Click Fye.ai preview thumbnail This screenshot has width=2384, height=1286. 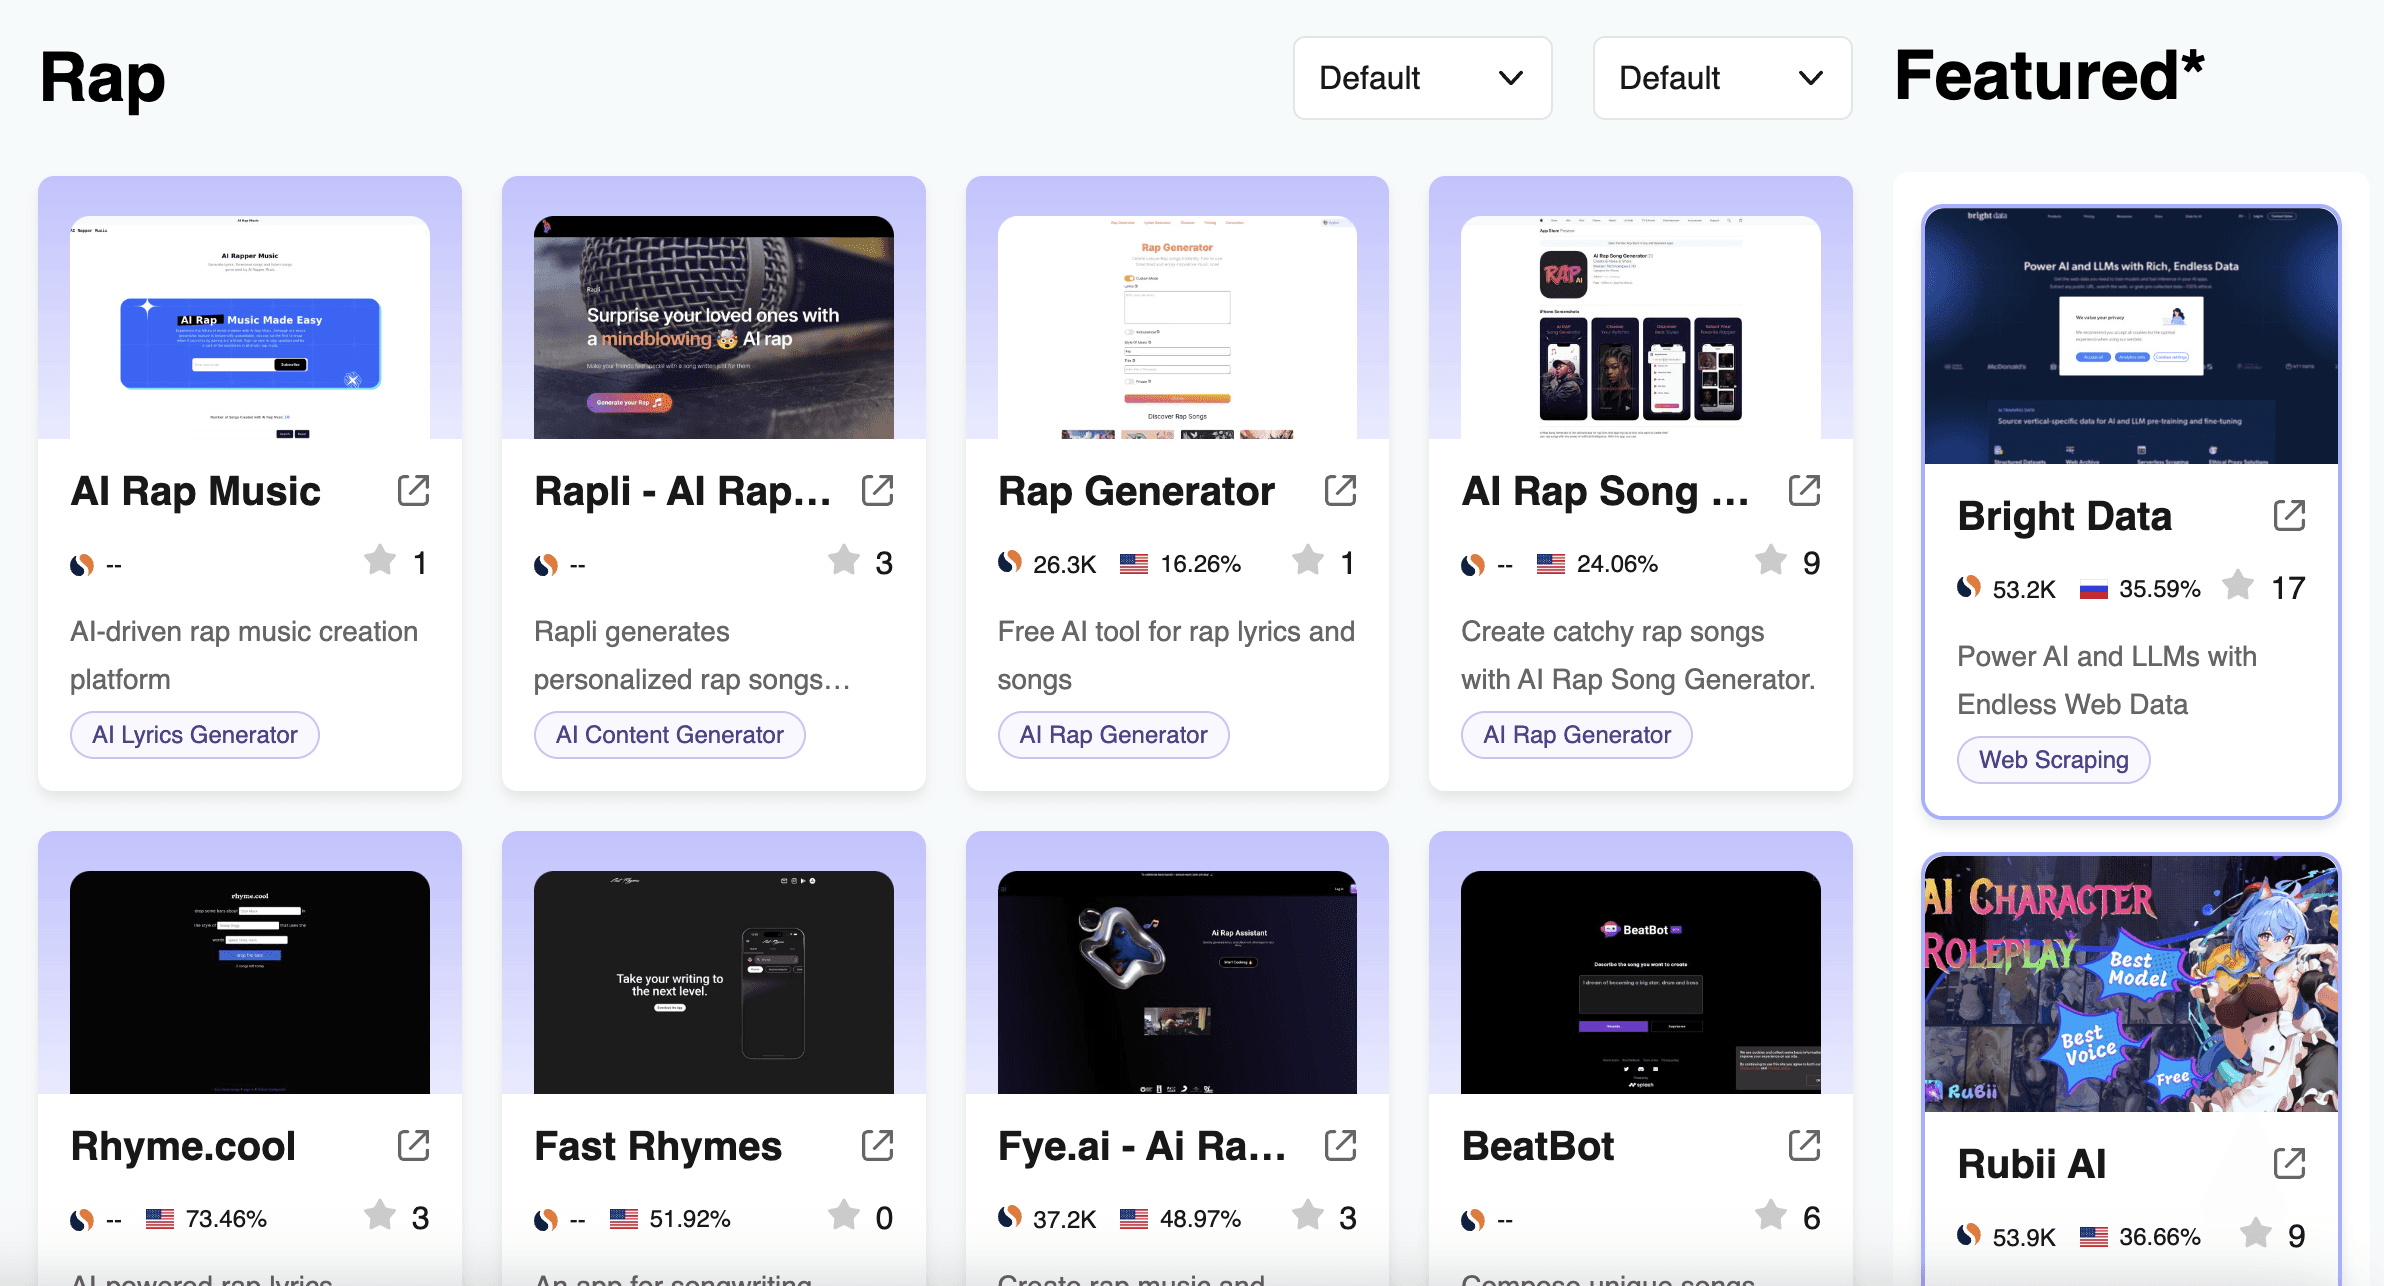point(1177,982)
